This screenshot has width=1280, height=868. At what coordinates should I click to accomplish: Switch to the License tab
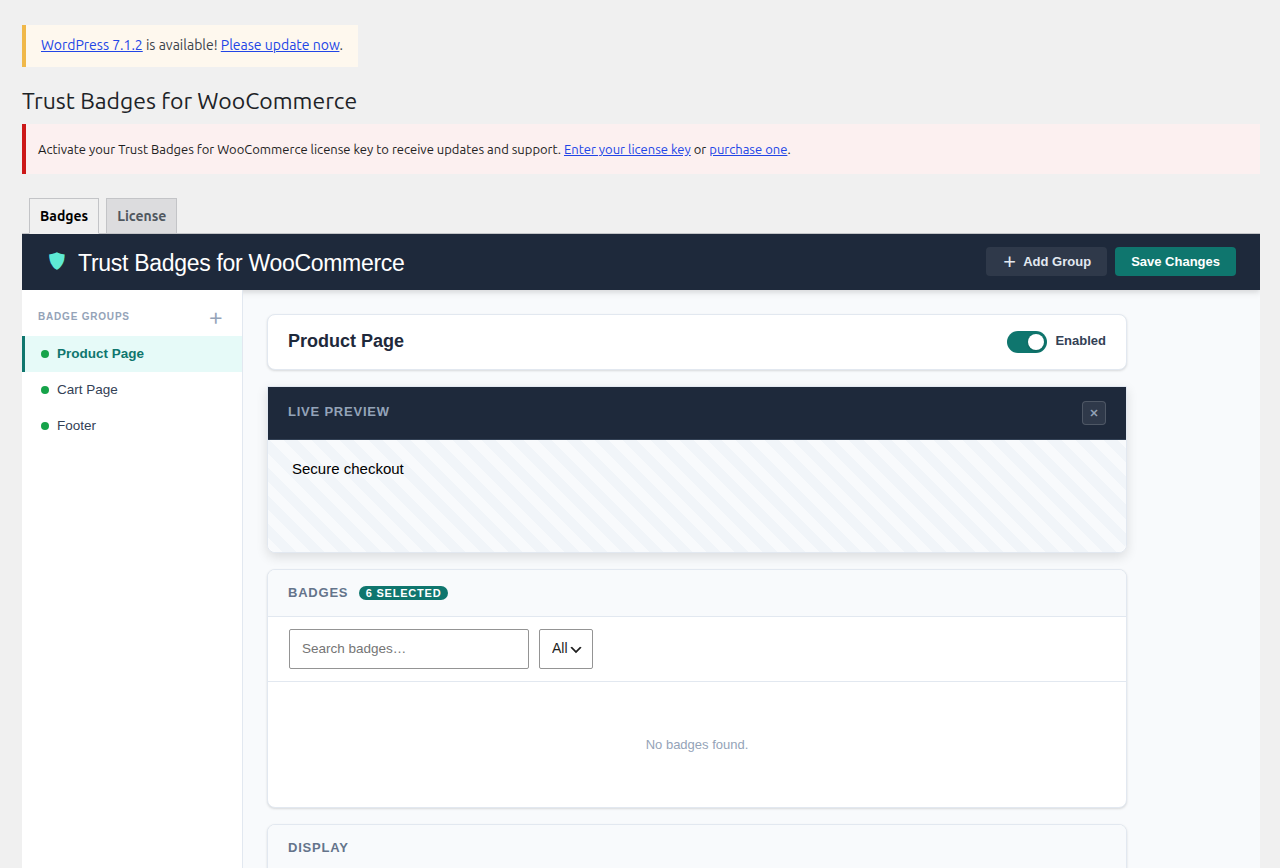click(x=141, y=216)
